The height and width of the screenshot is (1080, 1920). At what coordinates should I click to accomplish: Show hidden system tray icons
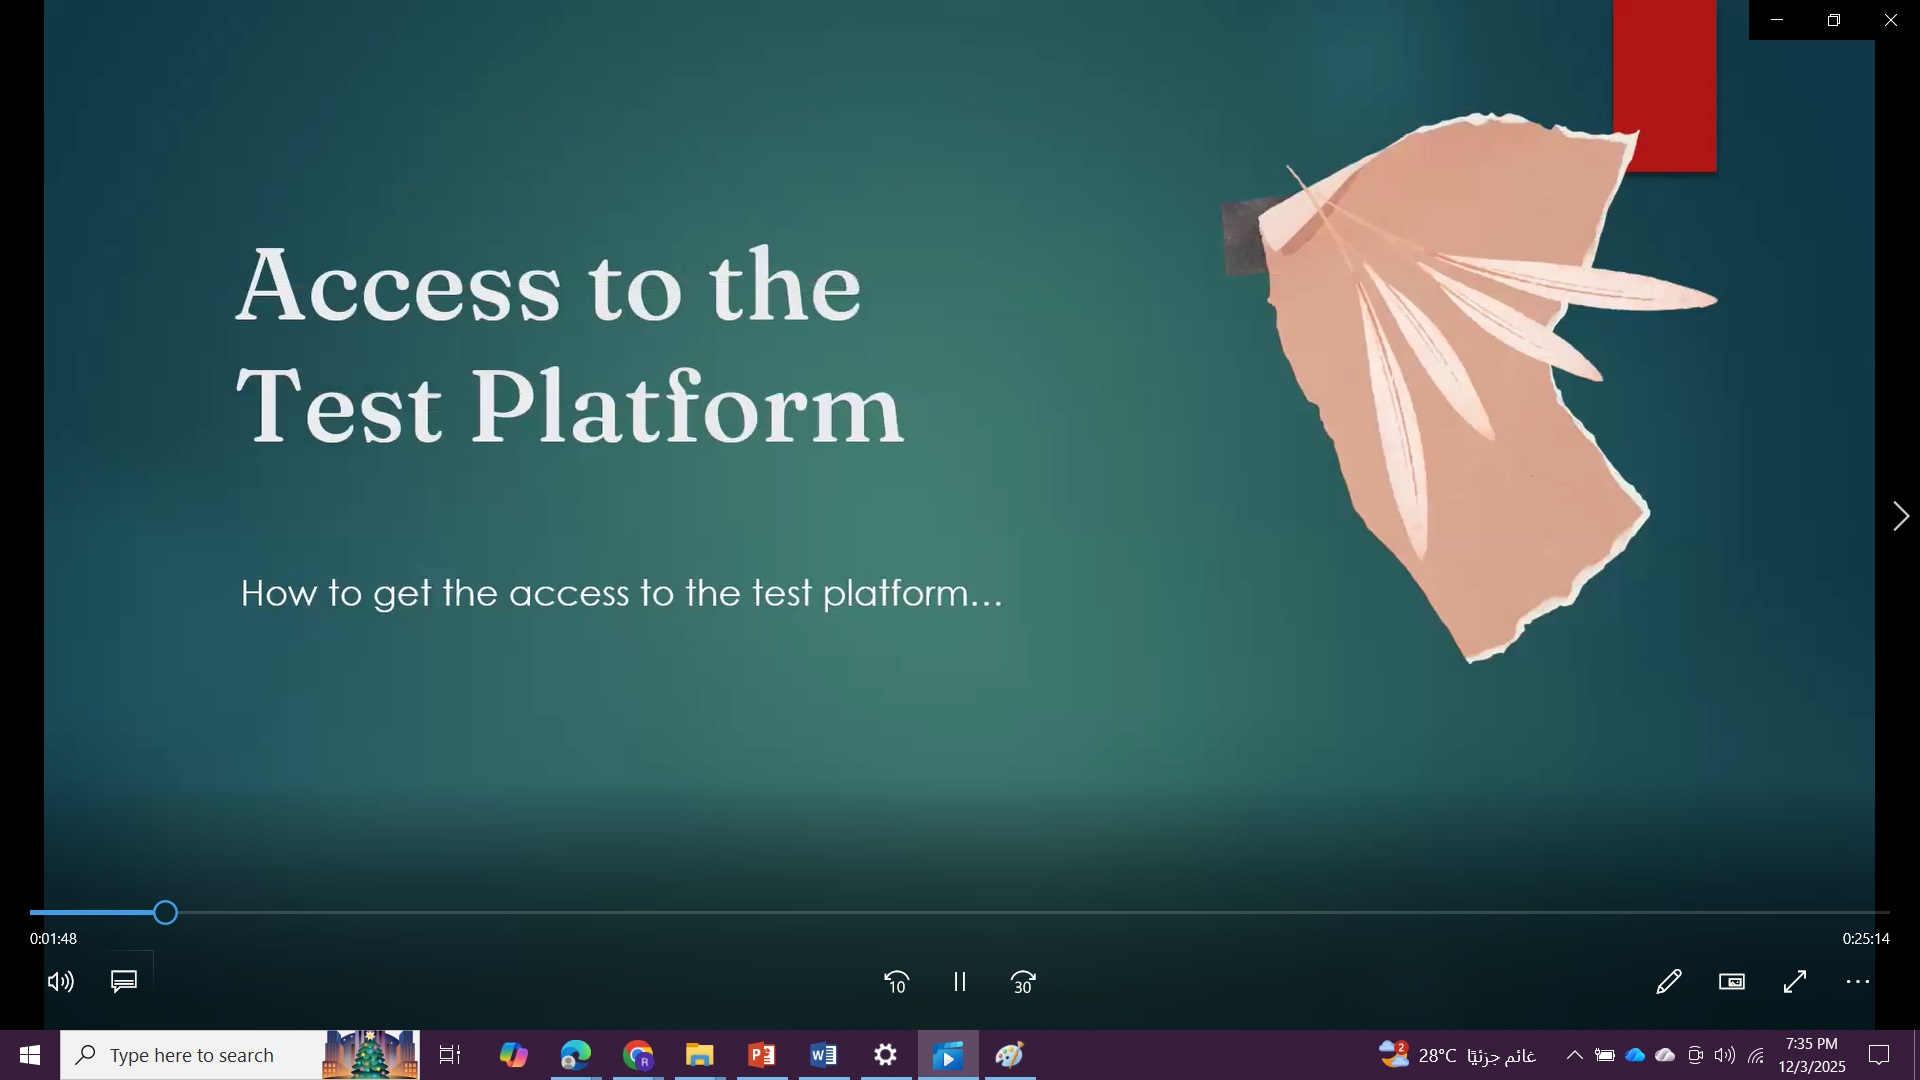click(1574, 1055)
